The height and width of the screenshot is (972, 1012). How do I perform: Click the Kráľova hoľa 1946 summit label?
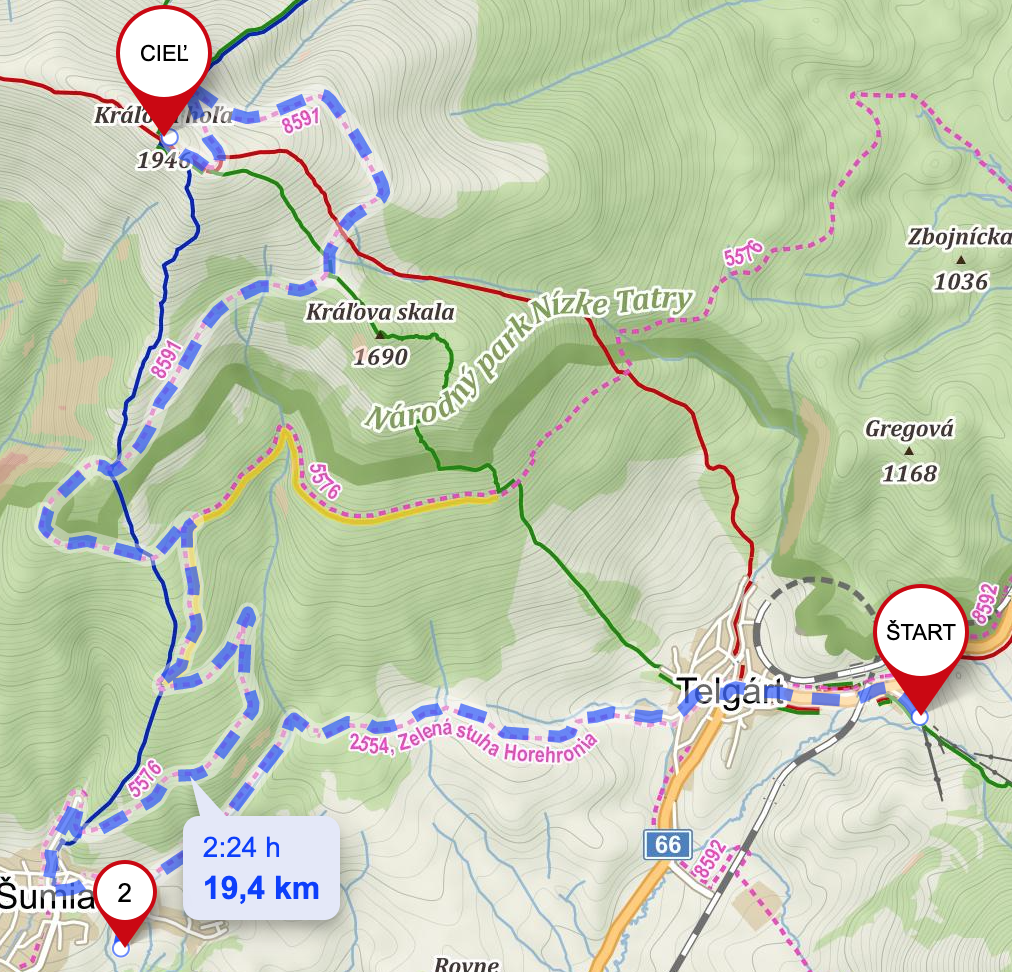coord(163,137)
